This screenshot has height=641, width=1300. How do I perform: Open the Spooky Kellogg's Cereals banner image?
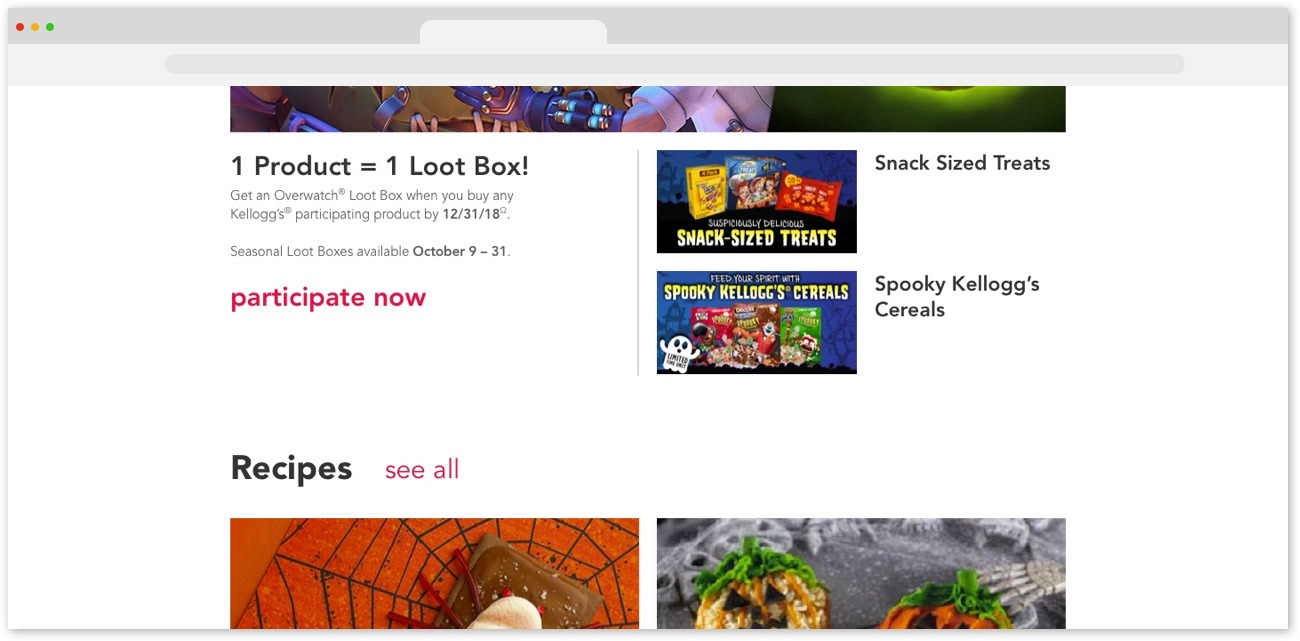756,322
